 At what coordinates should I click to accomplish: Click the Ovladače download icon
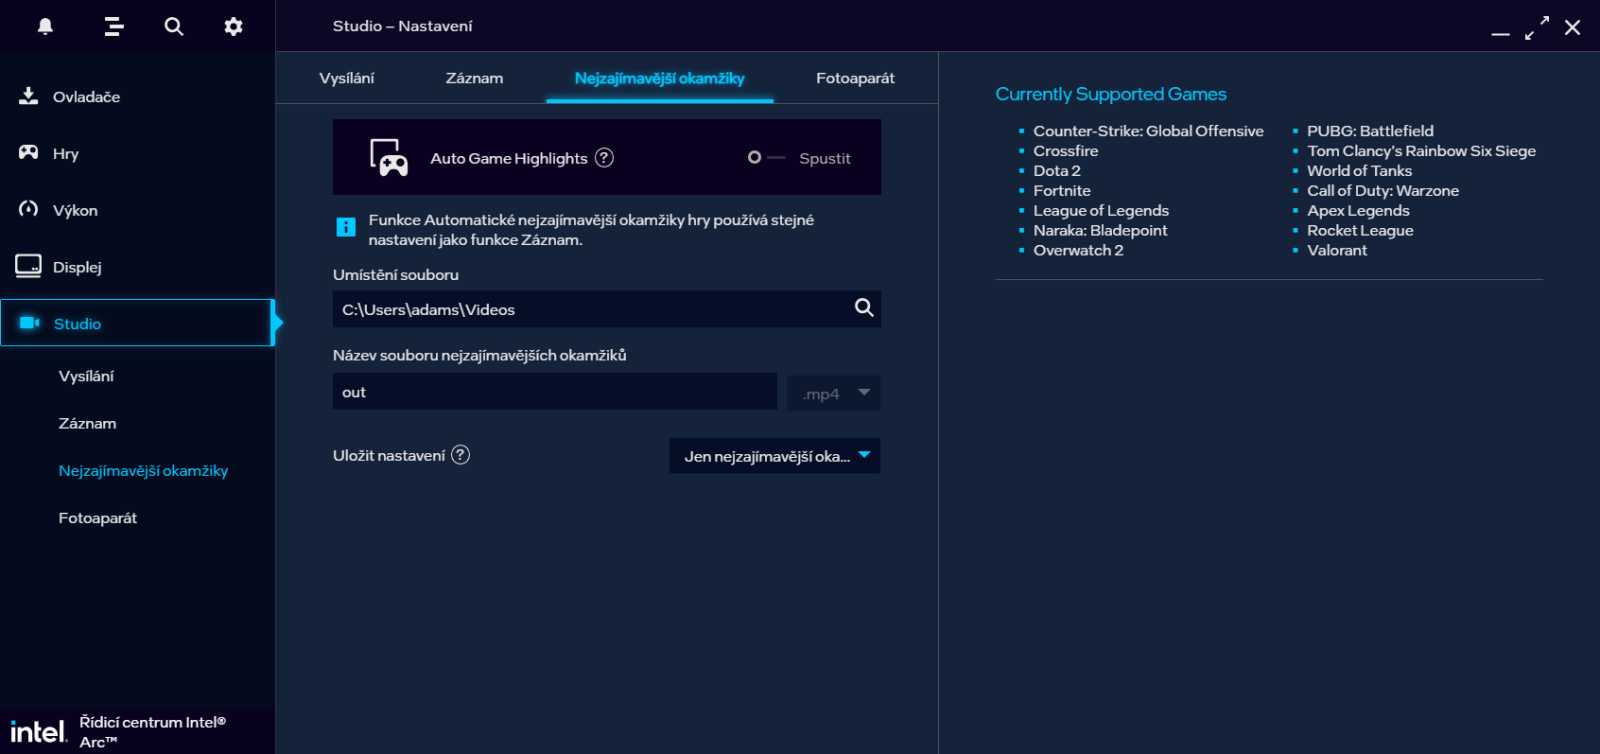[29, 96]
